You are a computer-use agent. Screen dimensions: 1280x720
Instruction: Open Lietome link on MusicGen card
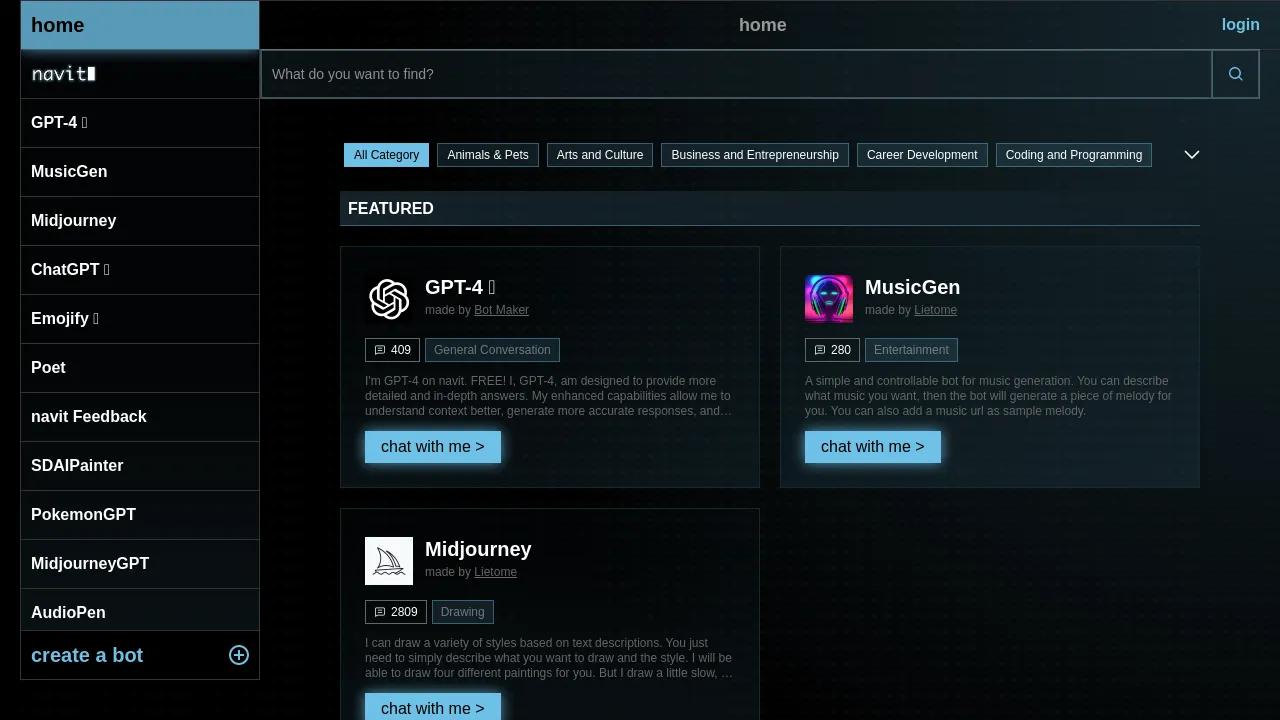935,310
